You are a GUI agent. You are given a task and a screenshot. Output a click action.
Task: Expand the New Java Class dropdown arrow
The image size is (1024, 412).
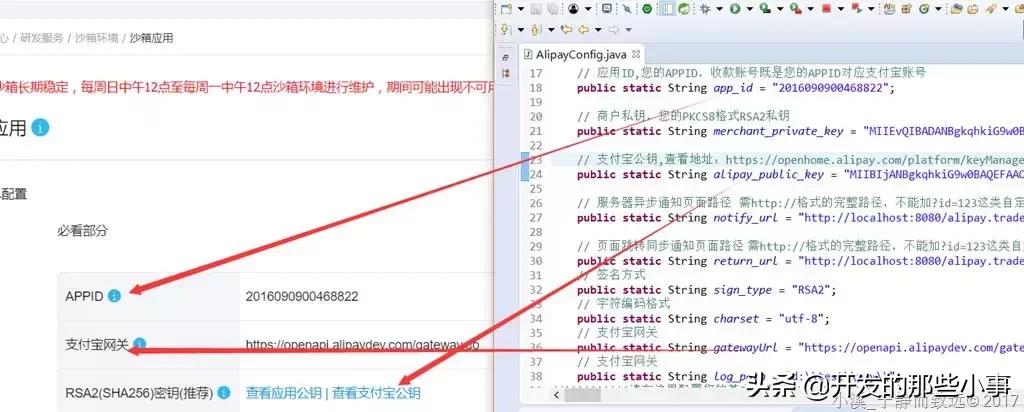click(x=938, y=8)
